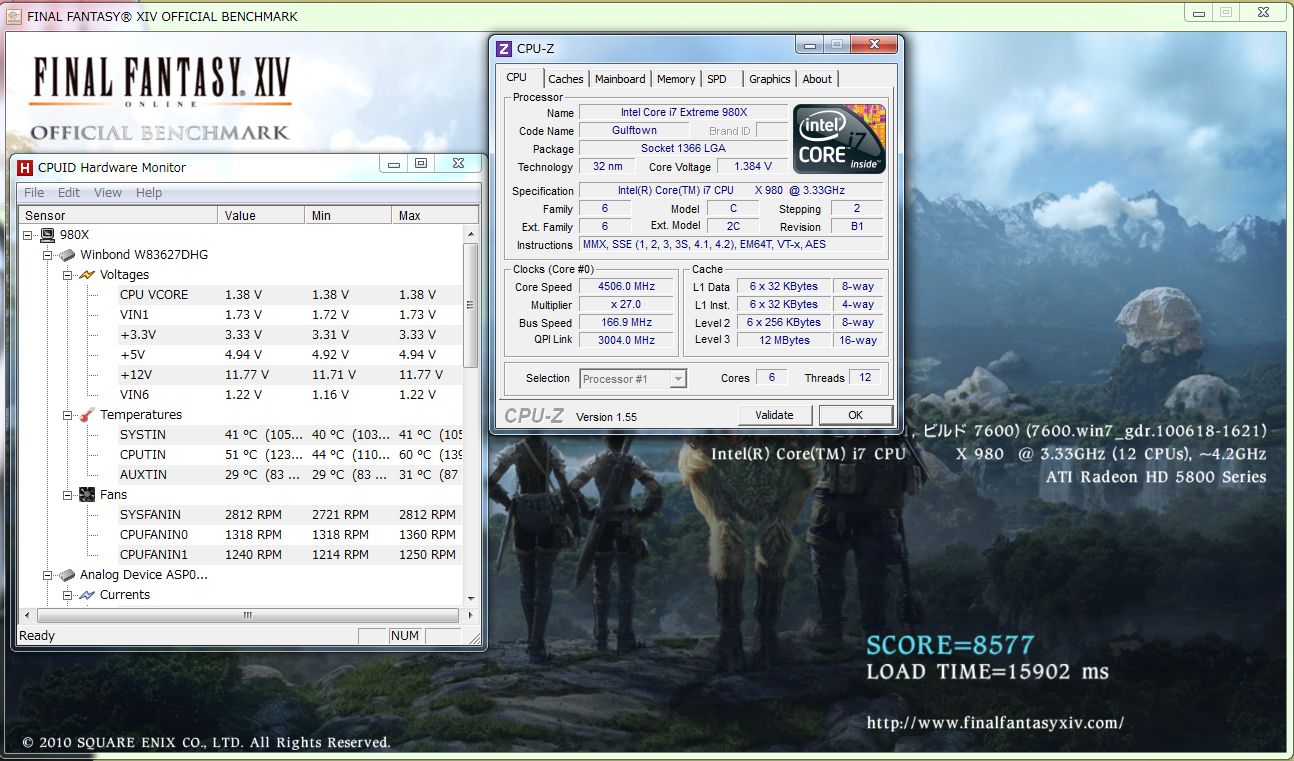This screenshot has height=761, width=1294.
Task: Click the Code Name value Gulftown
Action: [x=634, y=131]
